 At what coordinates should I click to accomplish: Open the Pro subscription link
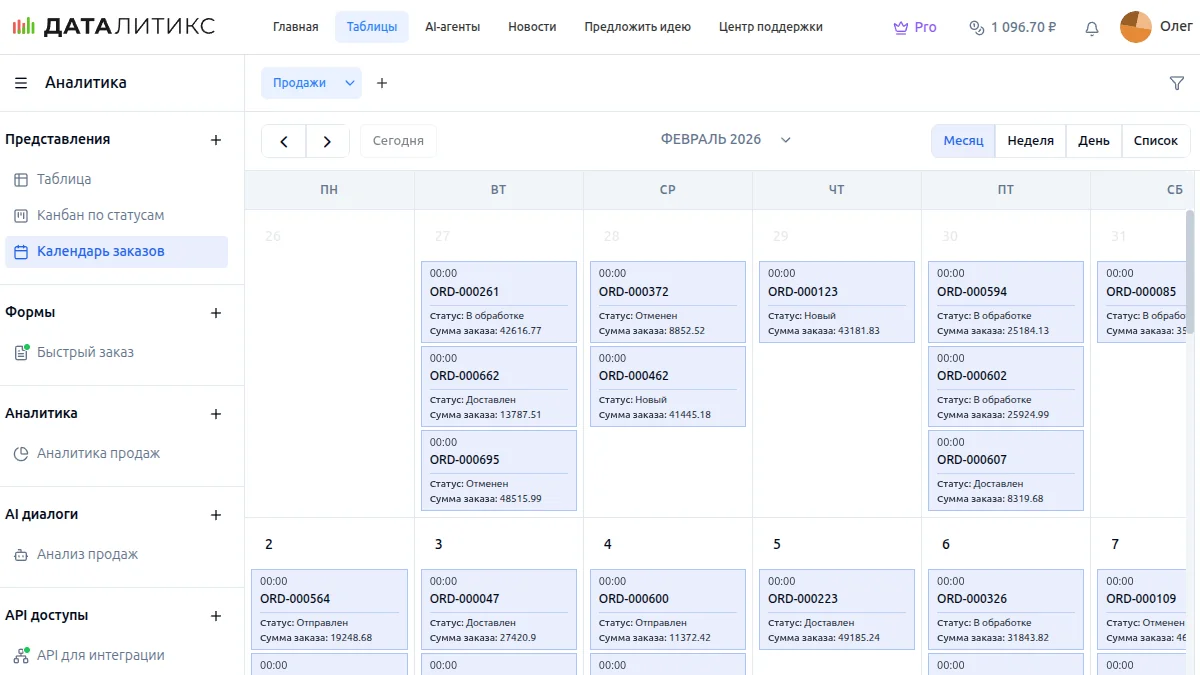(915, 27)
